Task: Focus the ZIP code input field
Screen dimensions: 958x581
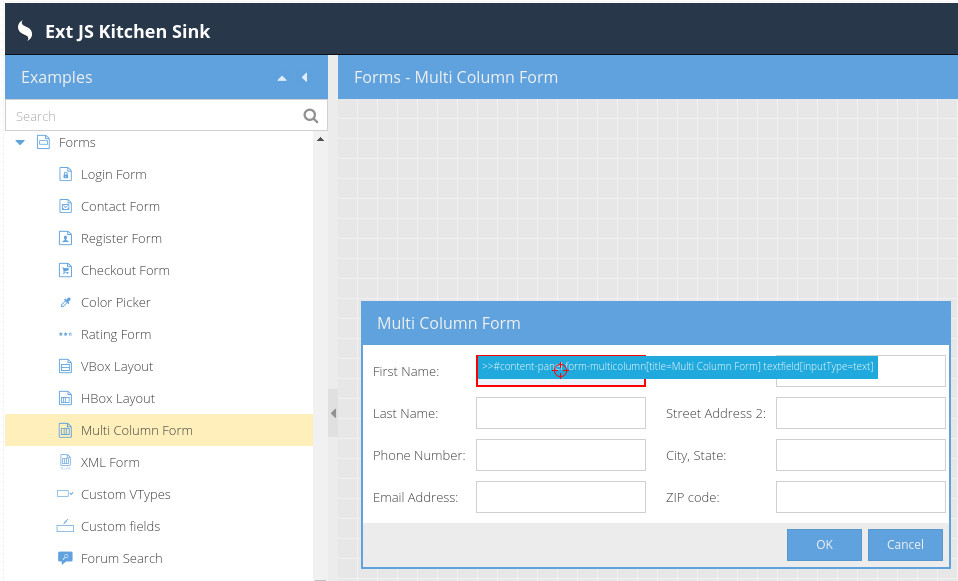Action: [860, 497]
